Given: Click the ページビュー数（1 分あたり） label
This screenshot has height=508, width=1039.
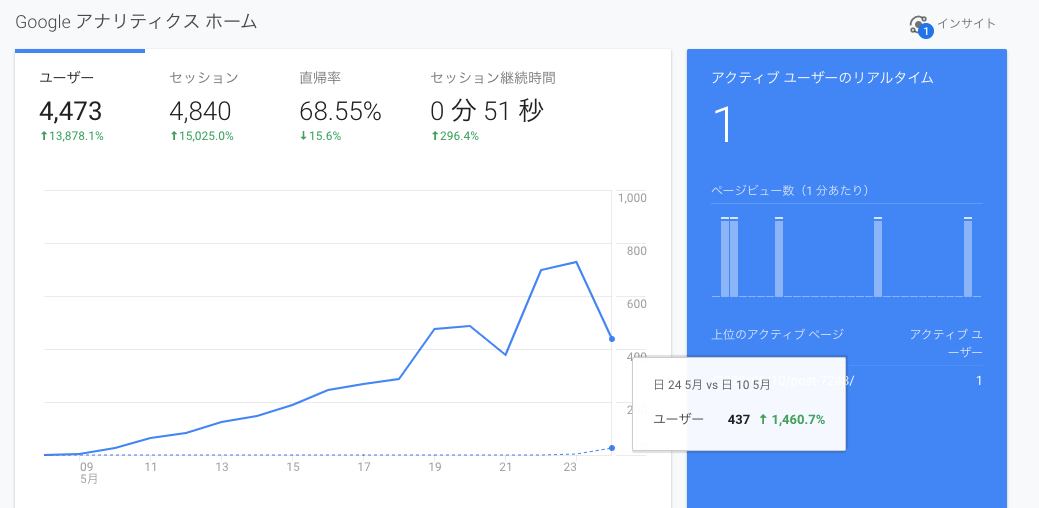Looking at the screenshot, I should click(790, 190).
